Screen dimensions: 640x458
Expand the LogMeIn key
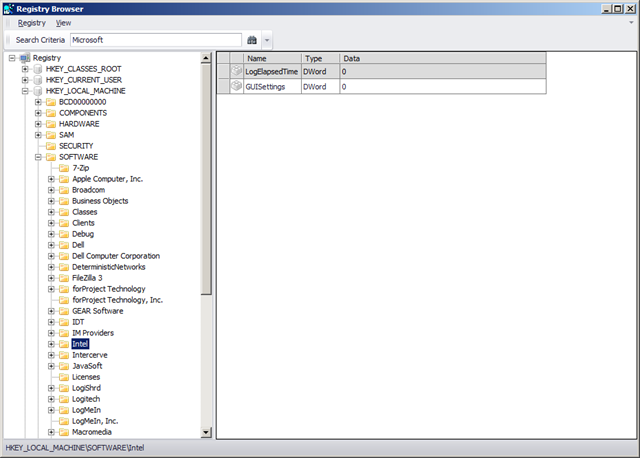coord(51,410)
